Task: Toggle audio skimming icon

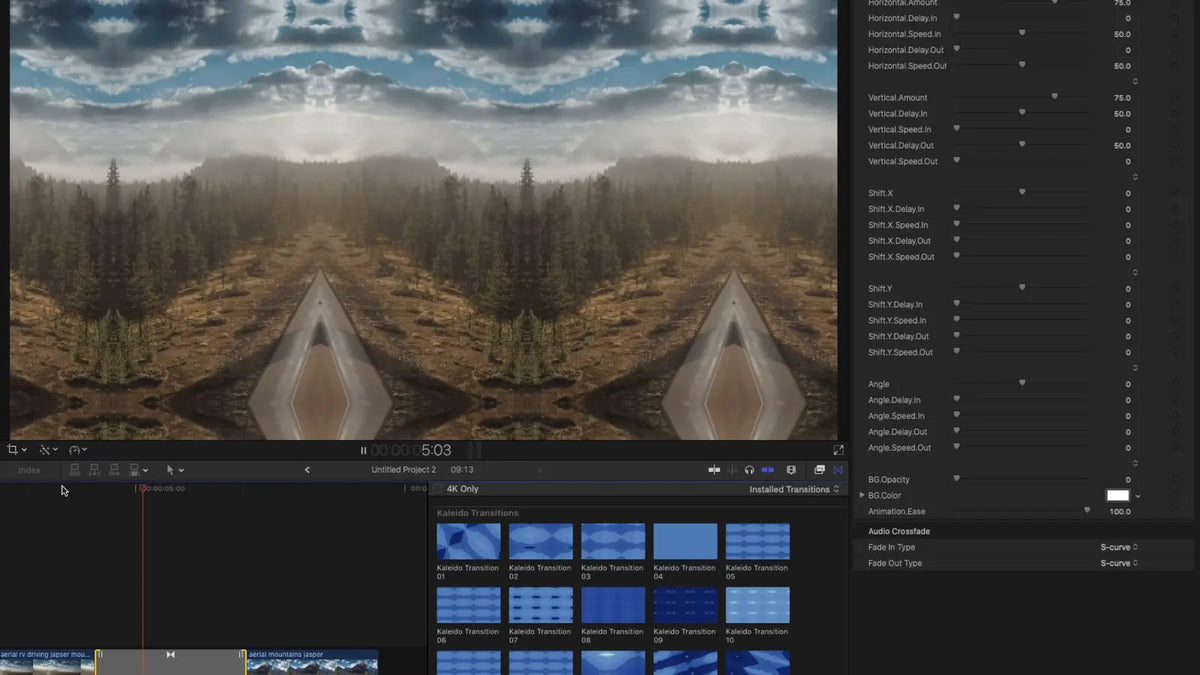Action: click(732, 470)
